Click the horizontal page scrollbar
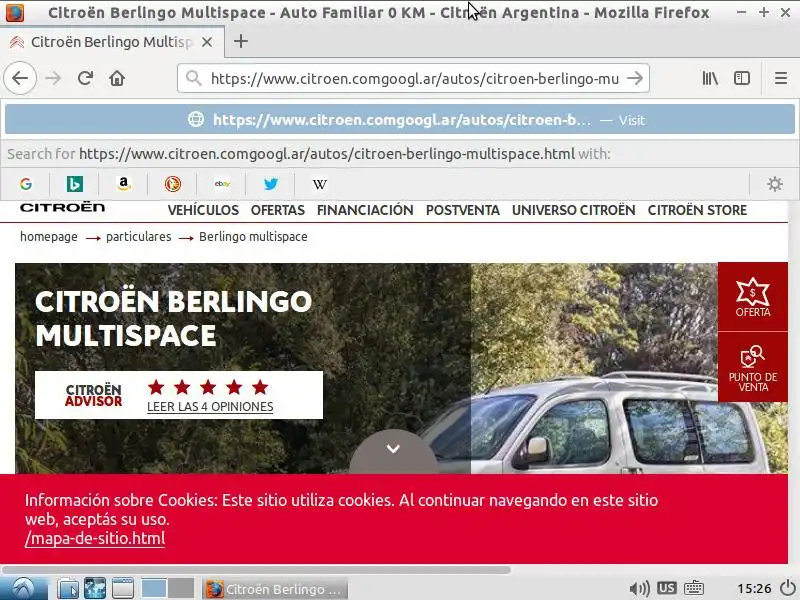 256,569
